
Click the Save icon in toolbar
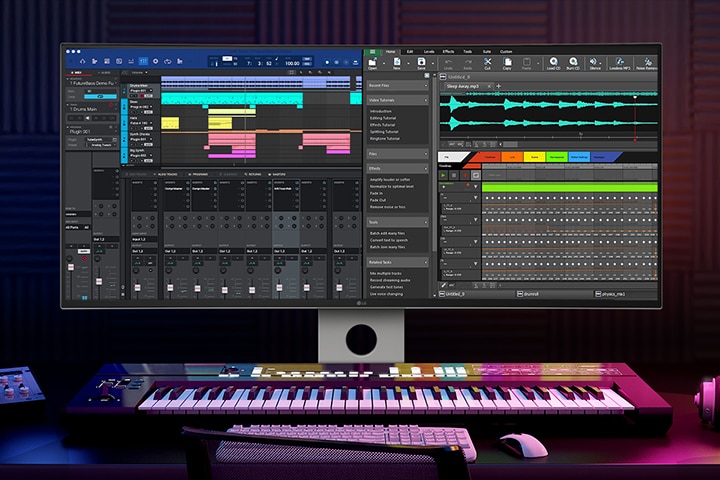422,63
